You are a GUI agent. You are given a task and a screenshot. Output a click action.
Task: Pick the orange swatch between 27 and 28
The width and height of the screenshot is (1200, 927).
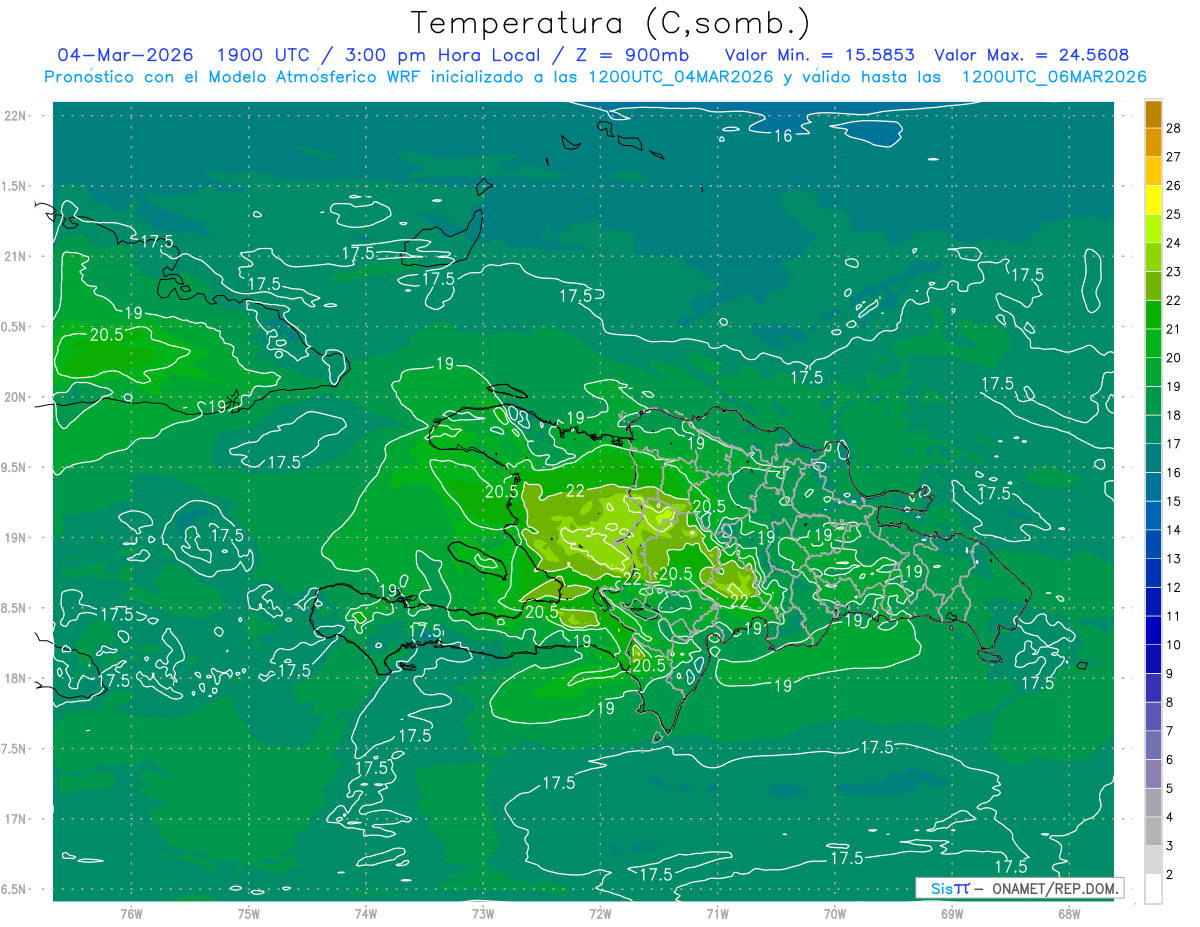(x=1153, y=143)
